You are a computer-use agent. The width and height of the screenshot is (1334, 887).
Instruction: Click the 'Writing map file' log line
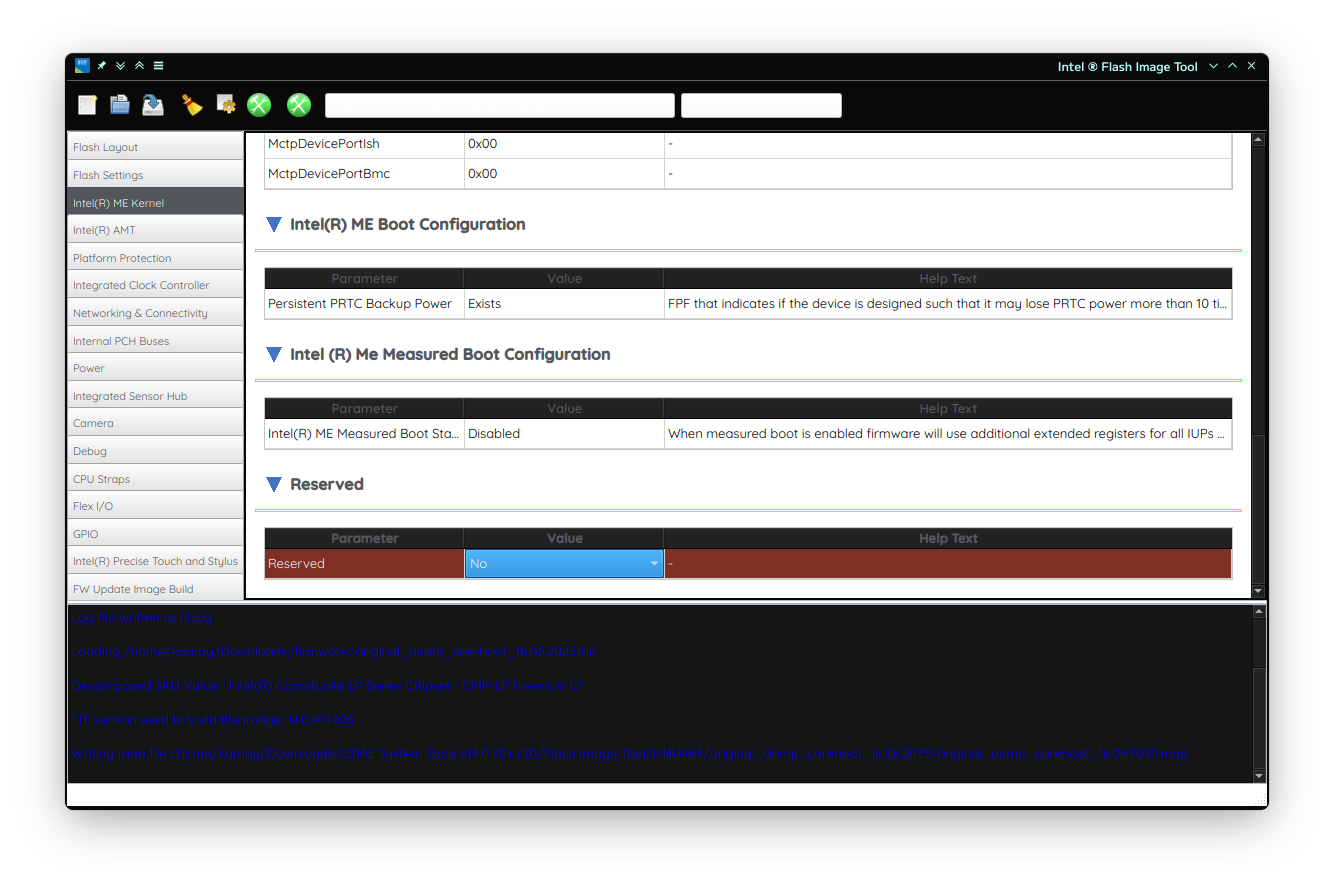pos(630,754)
